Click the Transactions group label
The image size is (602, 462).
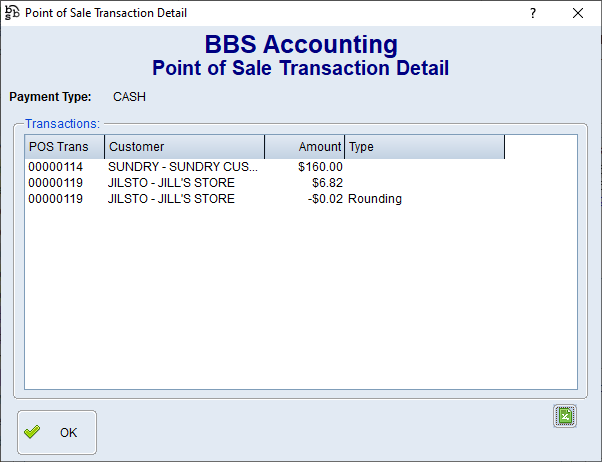62,124
